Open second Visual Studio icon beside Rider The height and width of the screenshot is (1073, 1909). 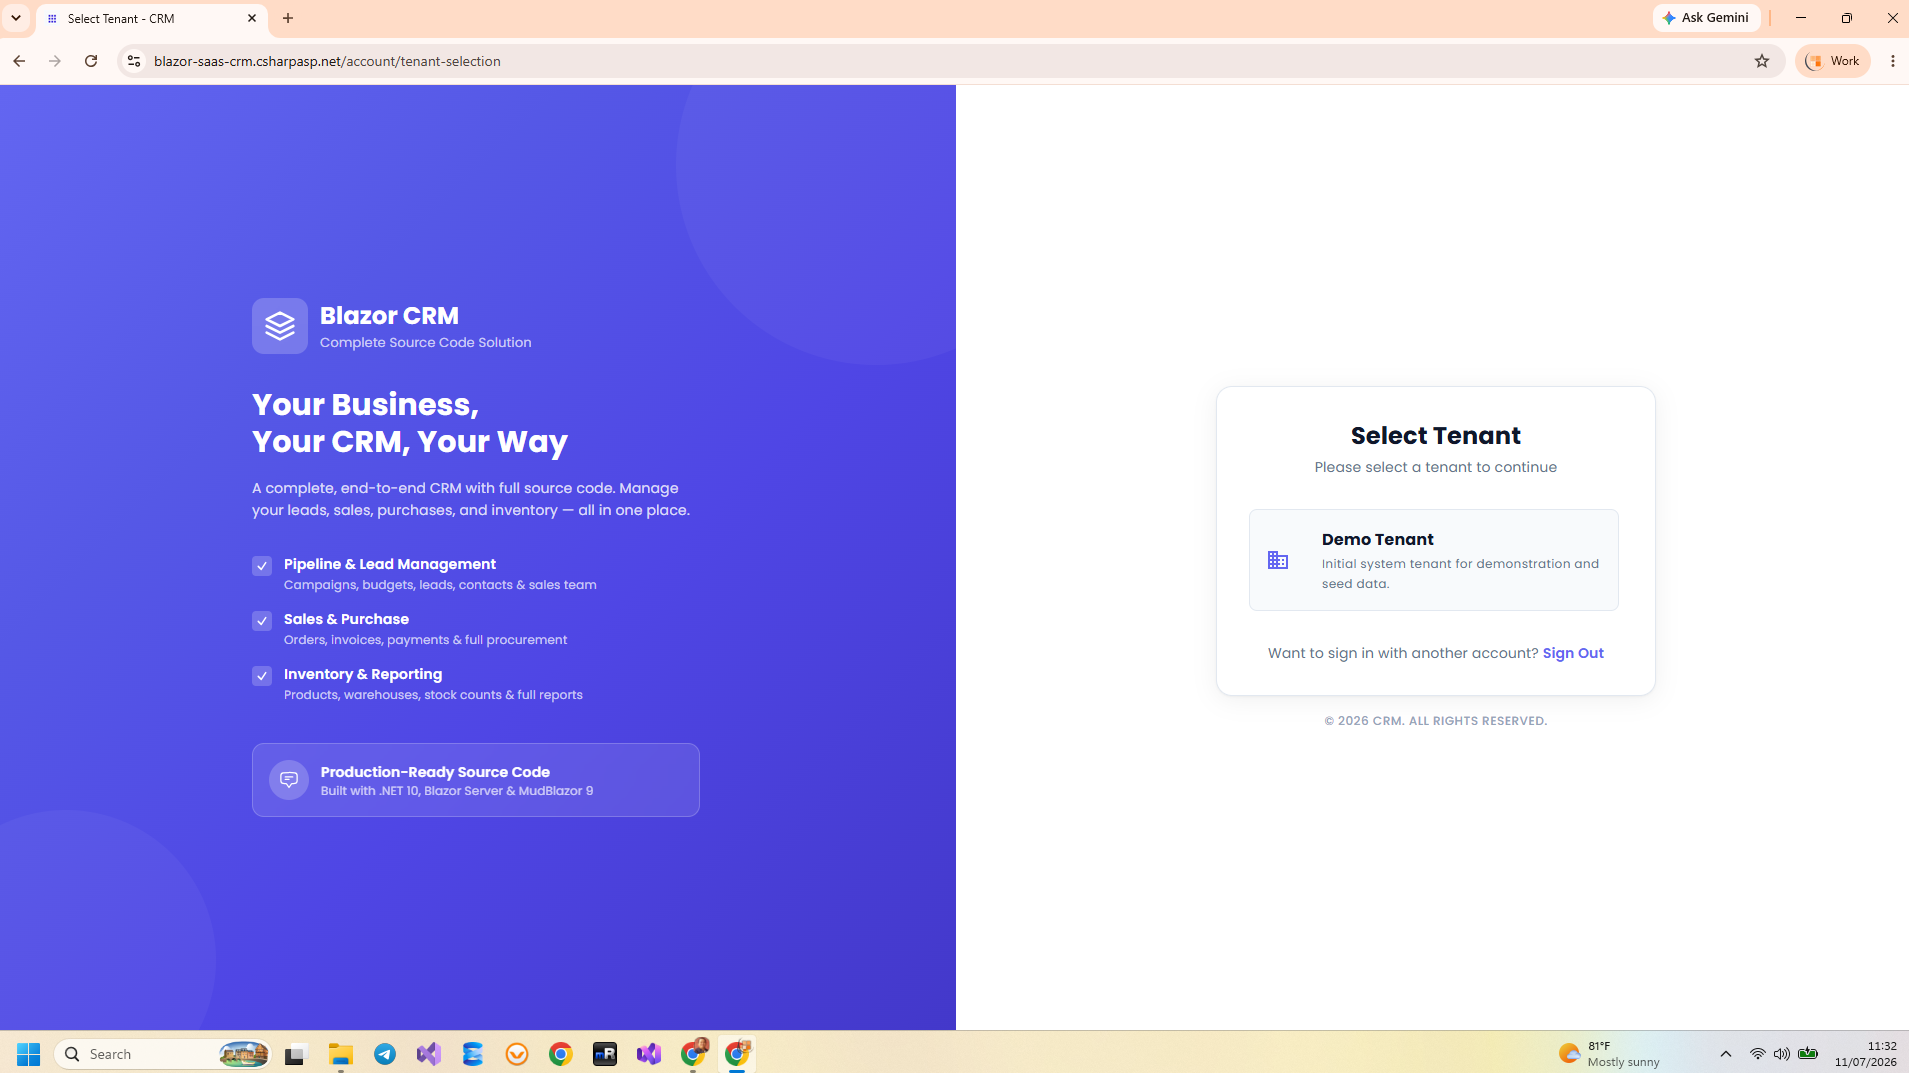649,1054
